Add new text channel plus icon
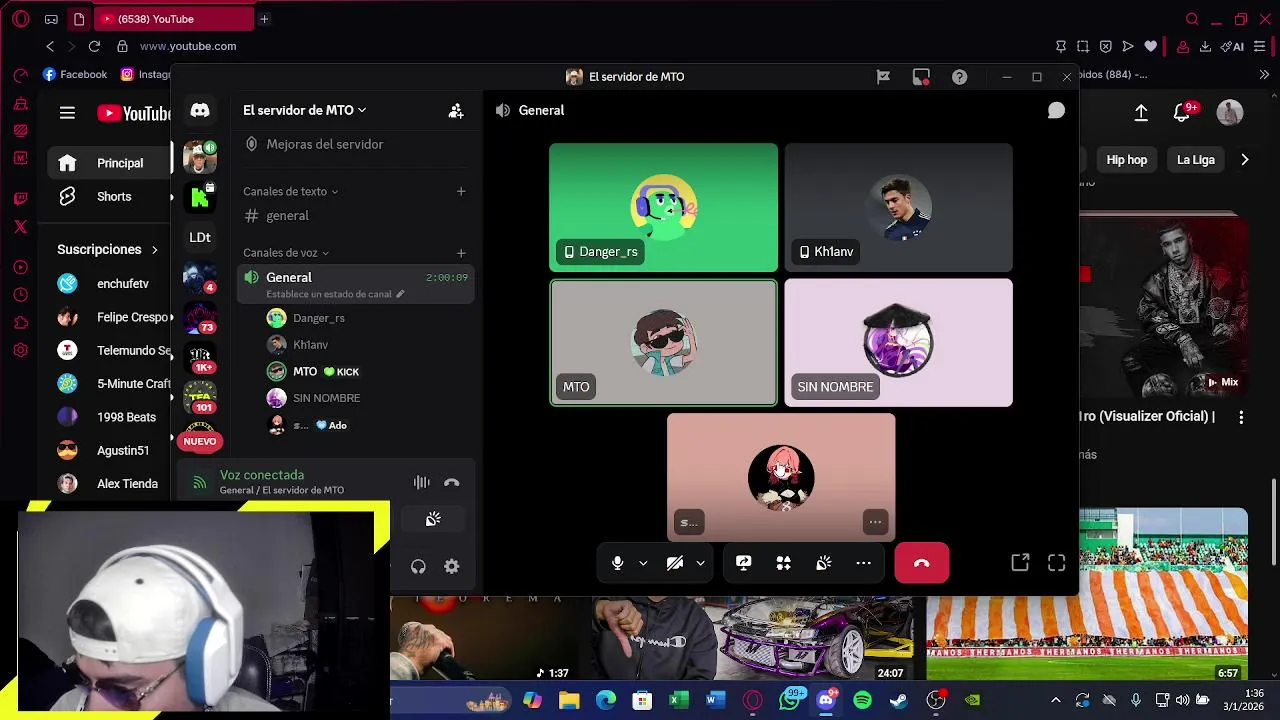This screenshot has width=1280, height=720. click(x=461, y=191)
